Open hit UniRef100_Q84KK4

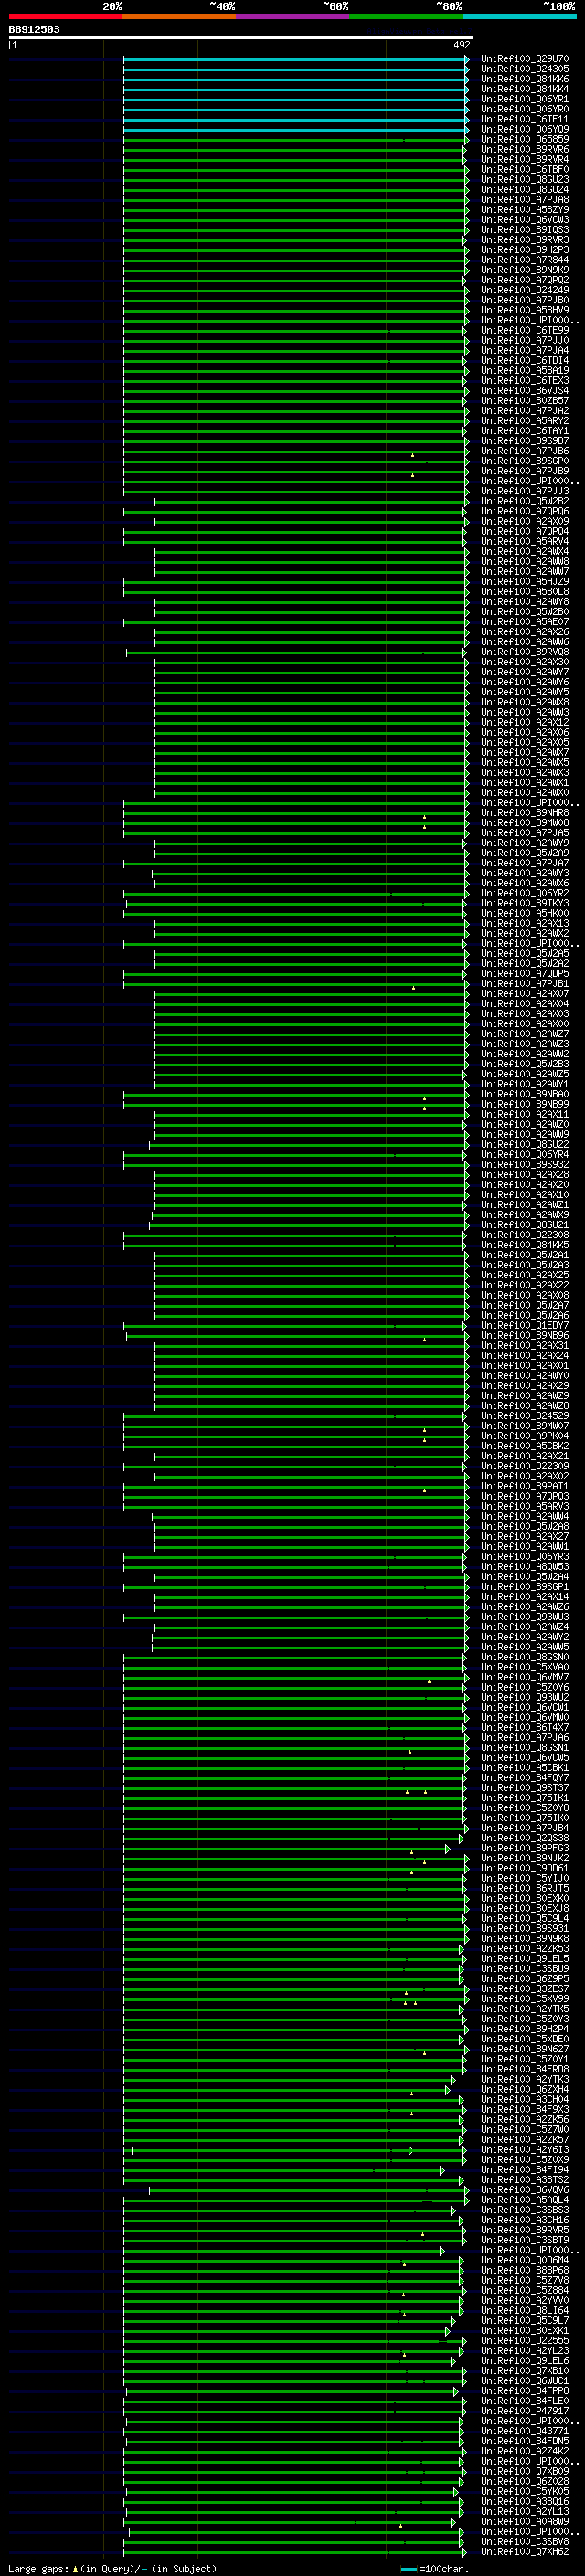[x=524, y=89]
